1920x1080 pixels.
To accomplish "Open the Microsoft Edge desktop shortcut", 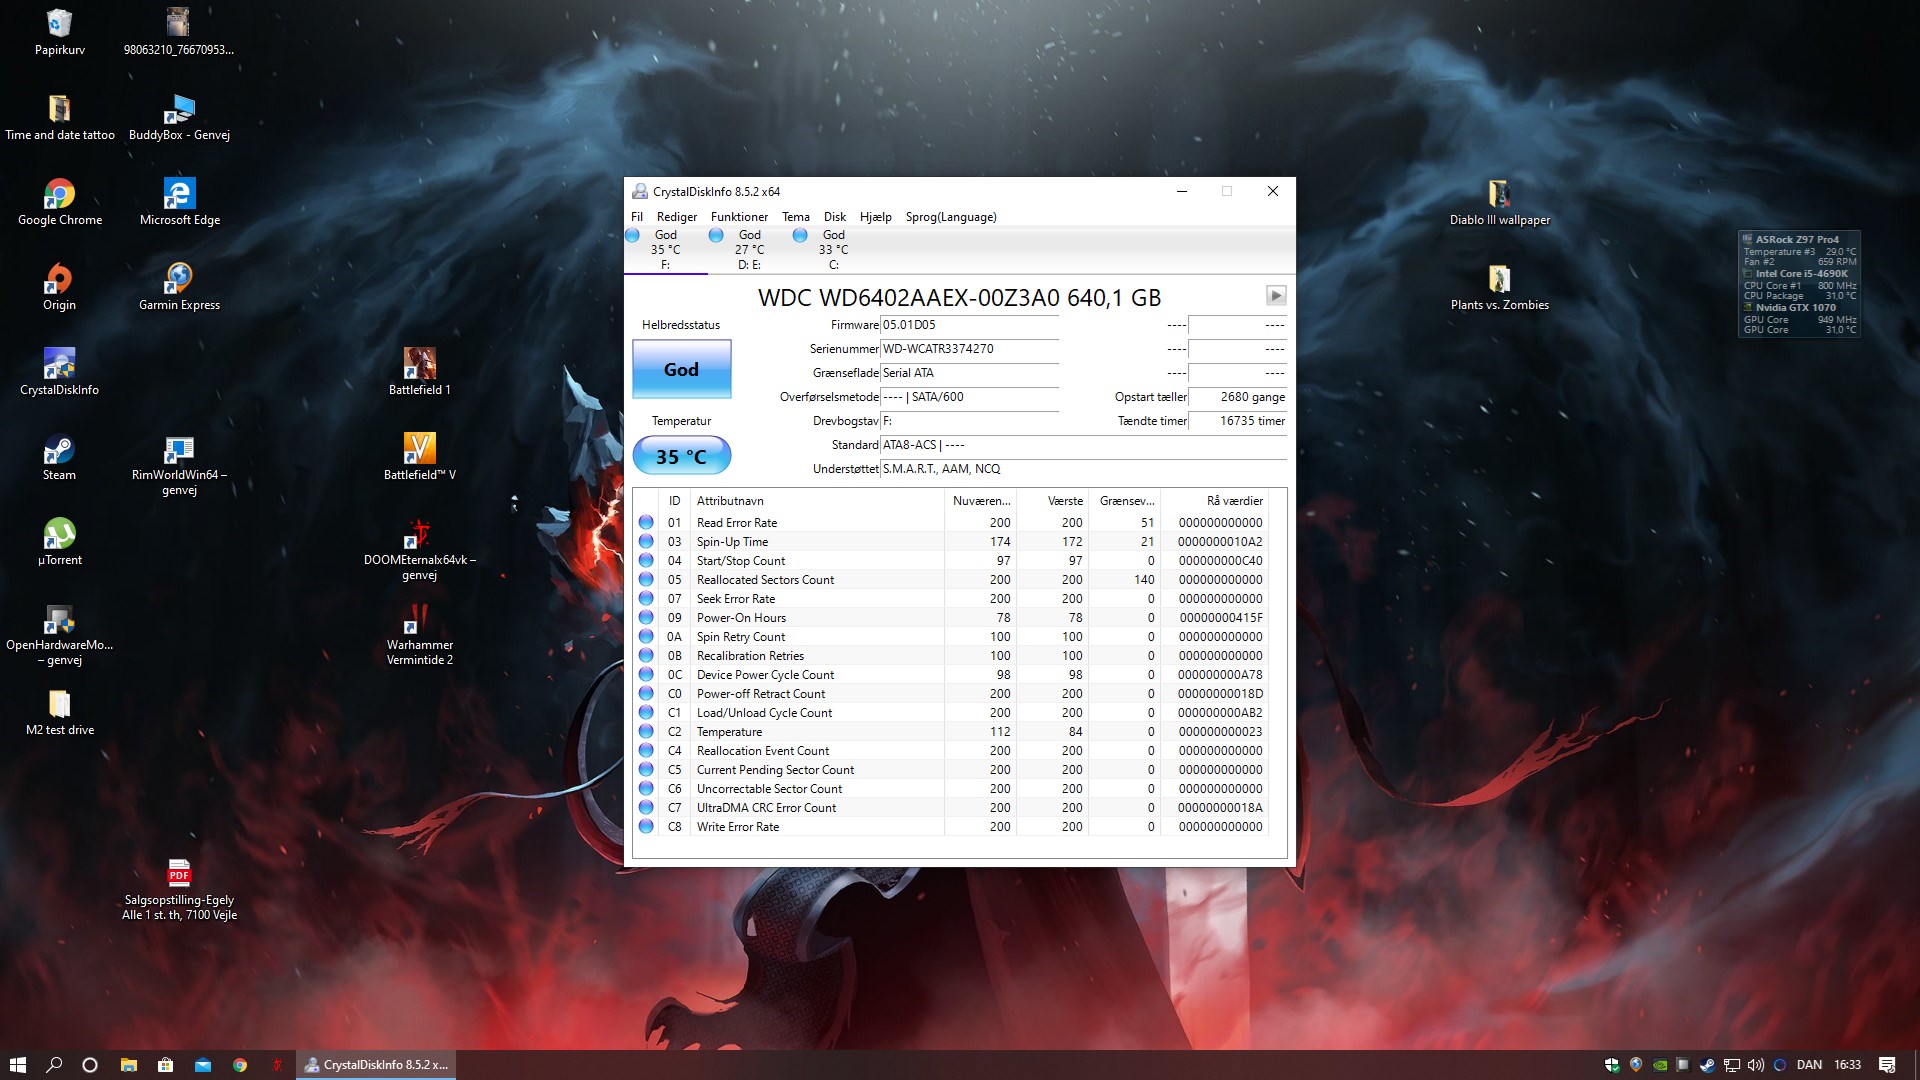I will [179, 202].
